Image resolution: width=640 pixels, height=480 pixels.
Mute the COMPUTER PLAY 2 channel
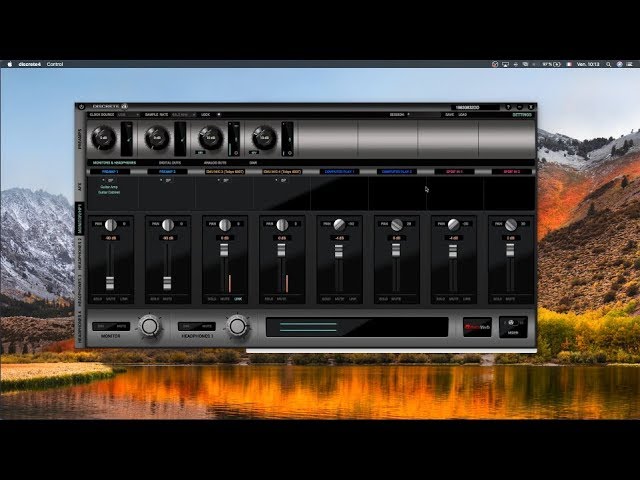(x=396, y=299)
